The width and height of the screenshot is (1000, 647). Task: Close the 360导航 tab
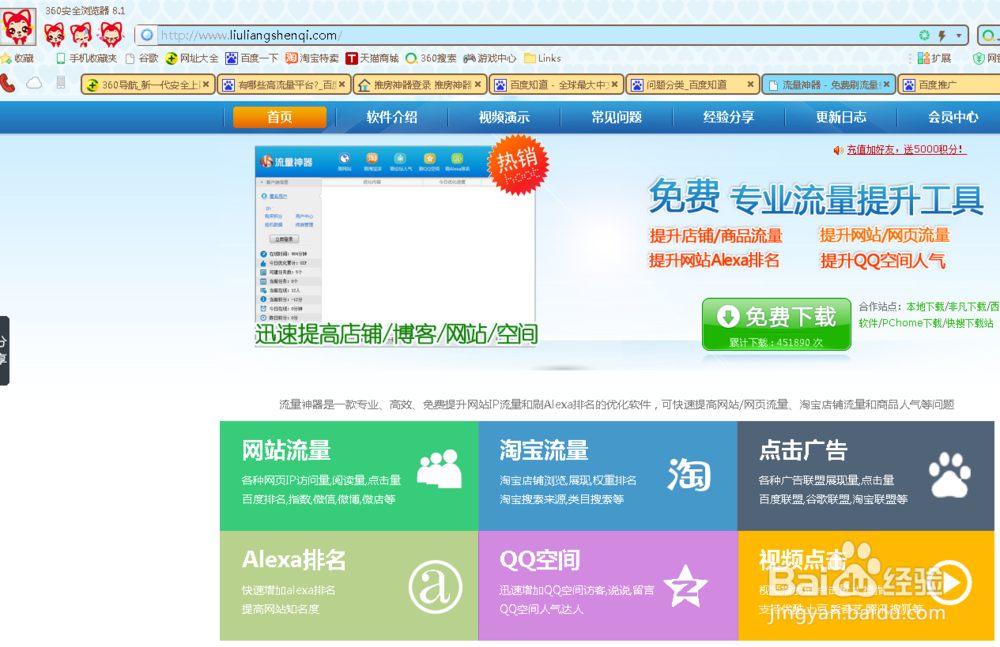pyautogui.click(x=205, y=84)
